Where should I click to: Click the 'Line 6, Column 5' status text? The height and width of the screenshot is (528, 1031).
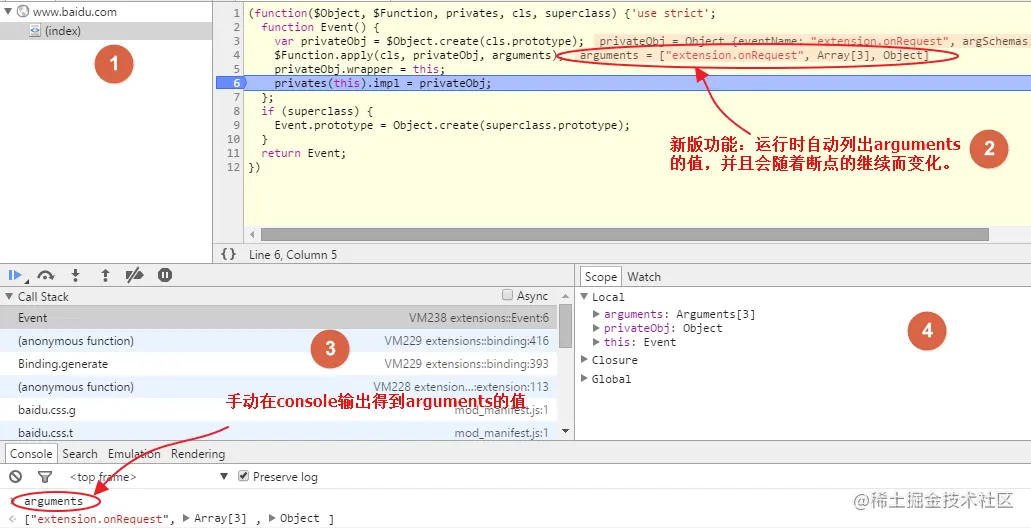click(293, 254)
